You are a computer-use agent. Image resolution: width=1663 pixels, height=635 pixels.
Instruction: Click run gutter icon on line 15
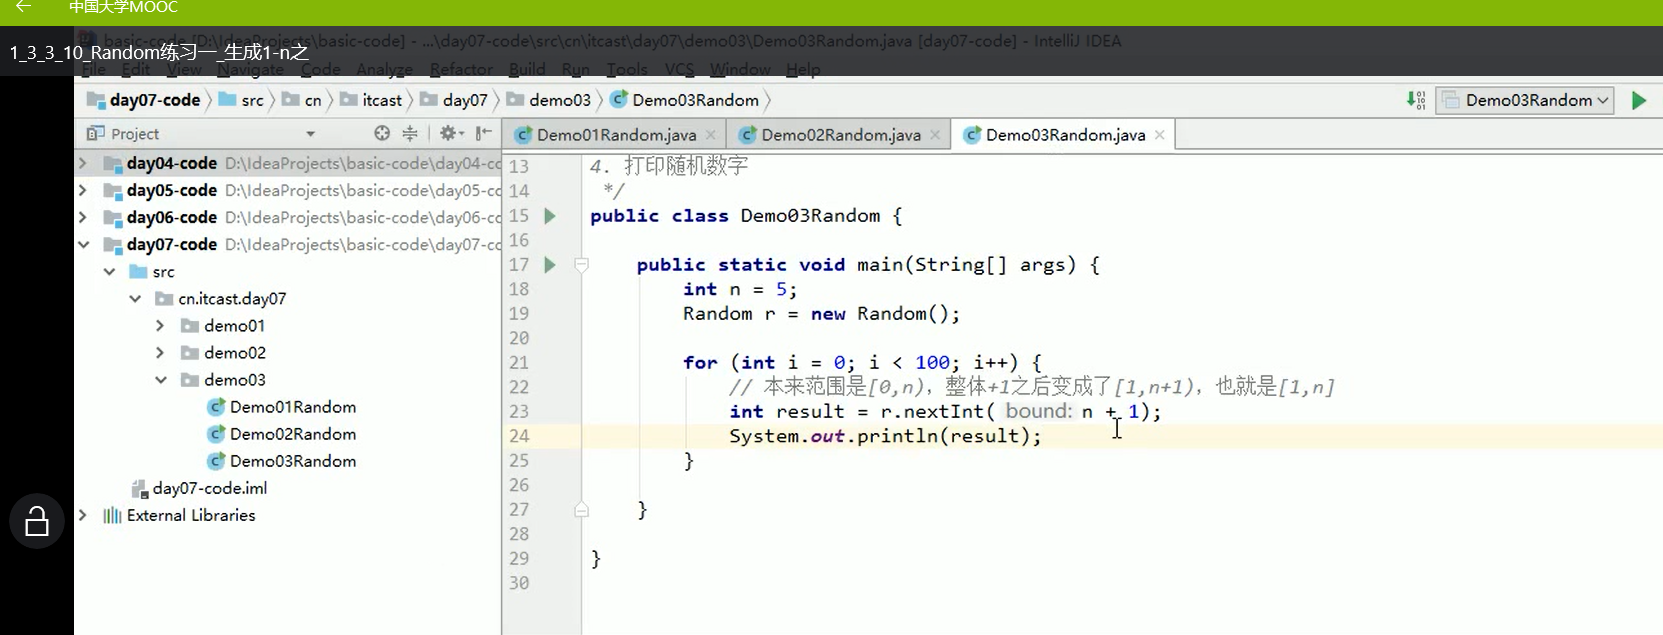point(549,216)
